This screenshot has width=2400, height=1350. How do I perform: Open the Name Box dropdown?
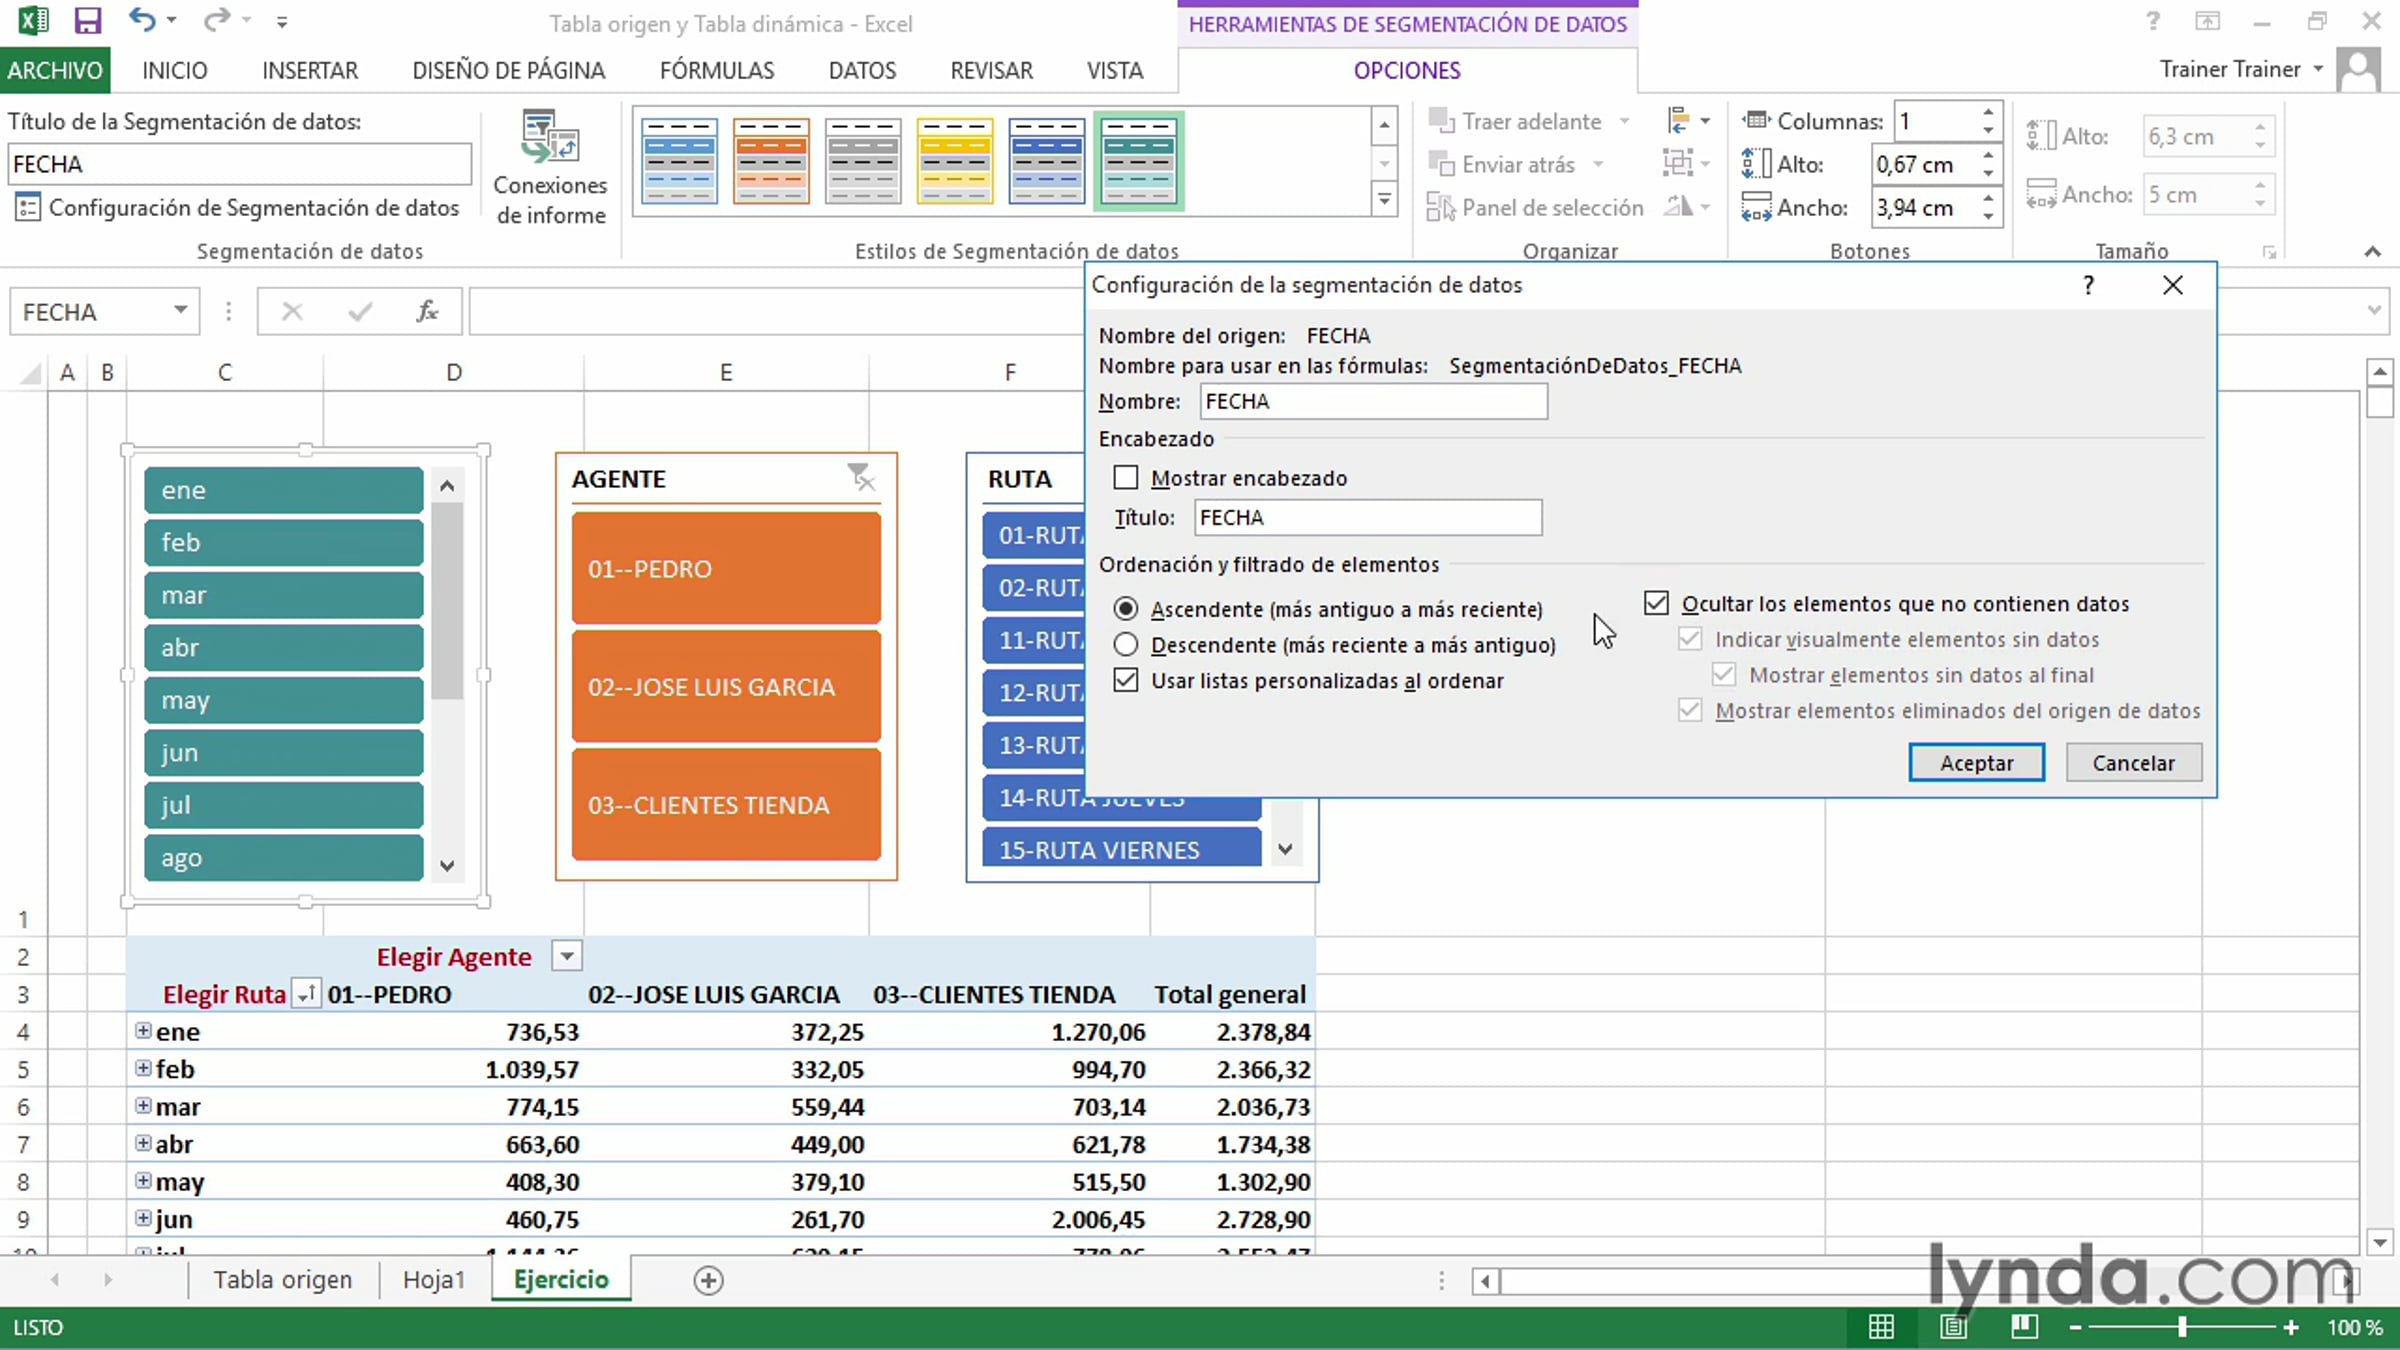click(x=180, y=310)
